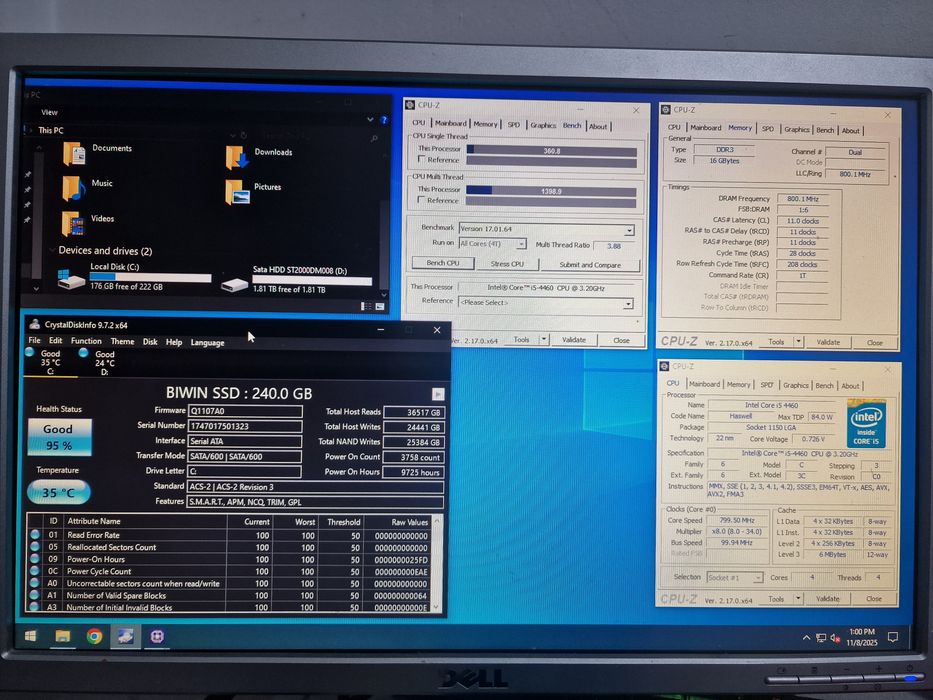Click Validate in the Bench CPU-Z window
The image size is (933, 700).
point(574,340)
